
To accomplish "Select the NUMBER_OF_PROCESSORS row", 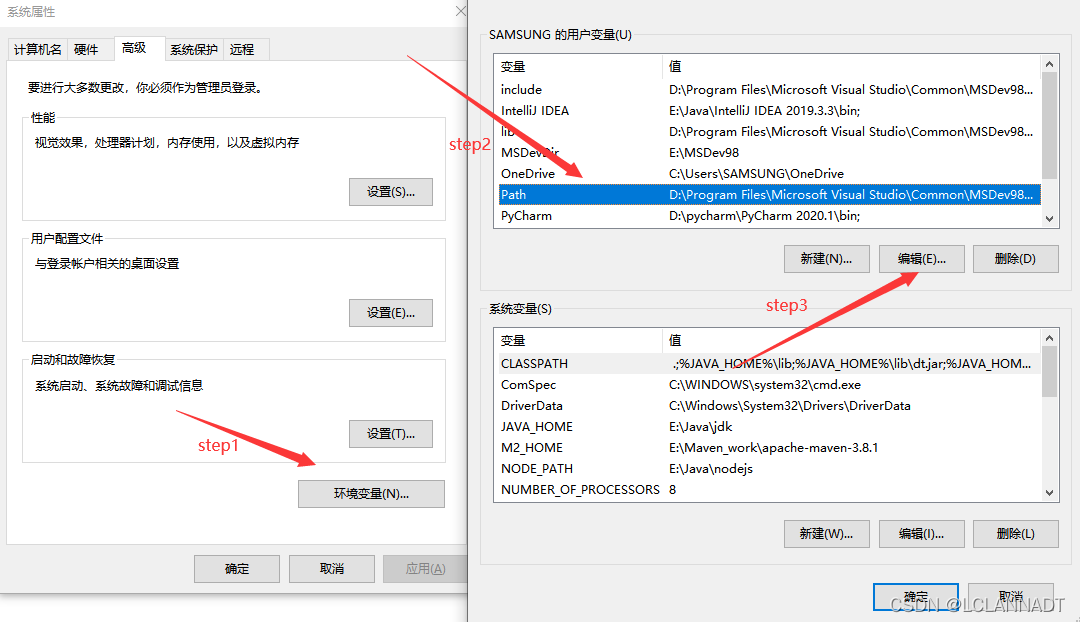I will 769,490.
